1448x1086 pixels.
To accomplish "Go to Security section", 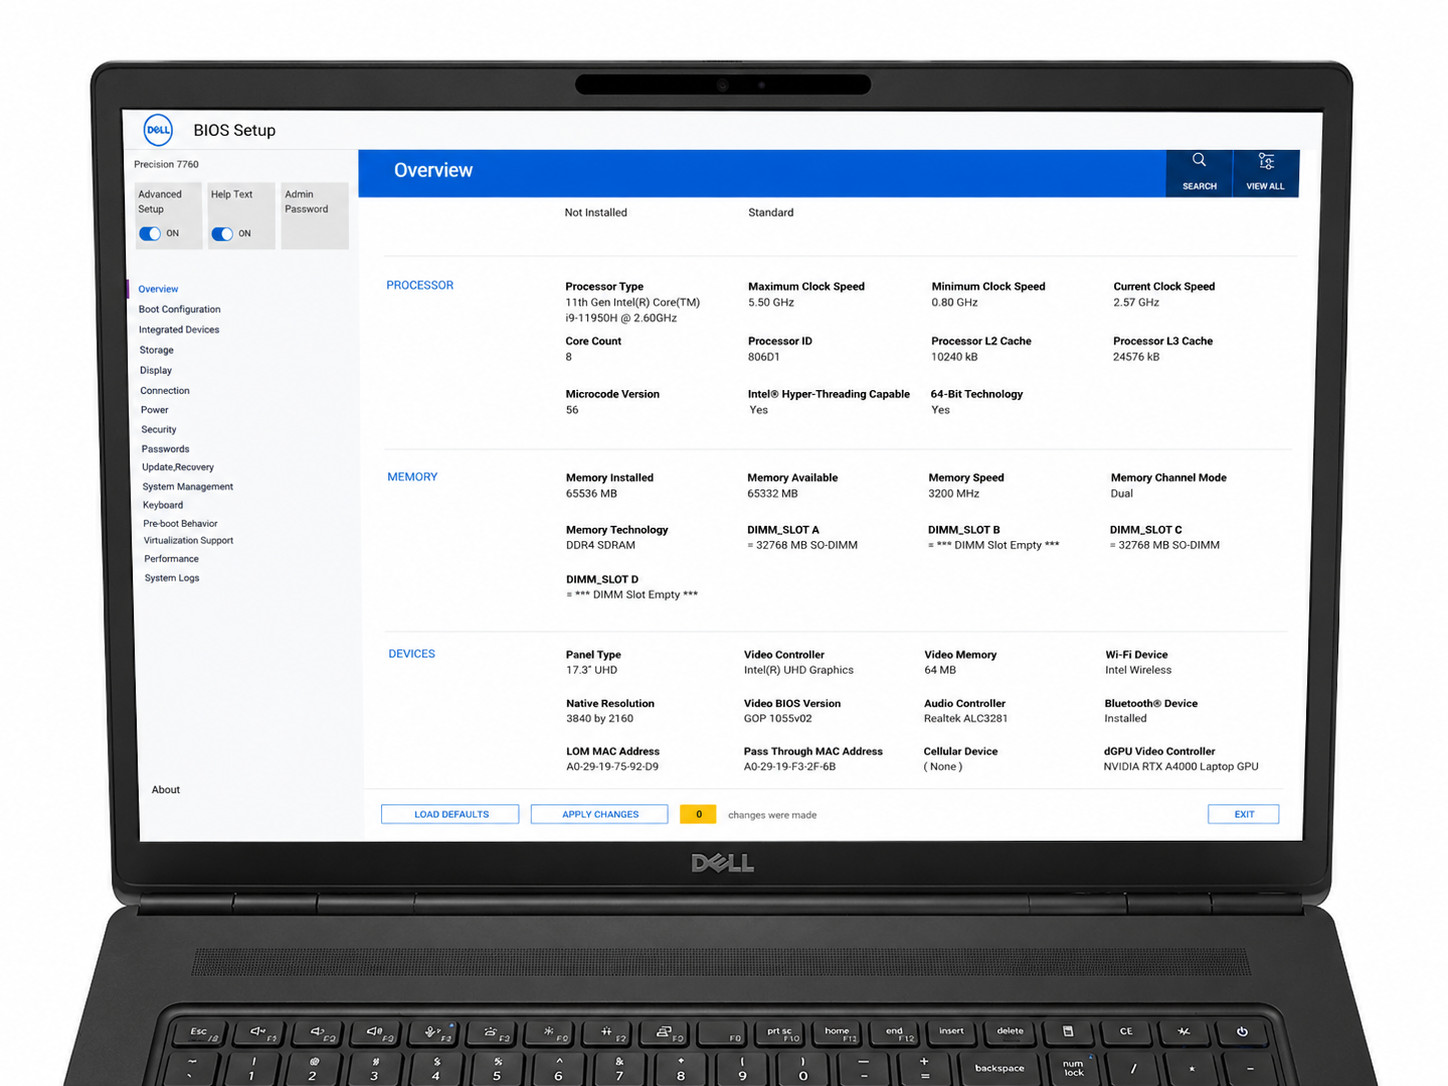I will tap(159, 429).
